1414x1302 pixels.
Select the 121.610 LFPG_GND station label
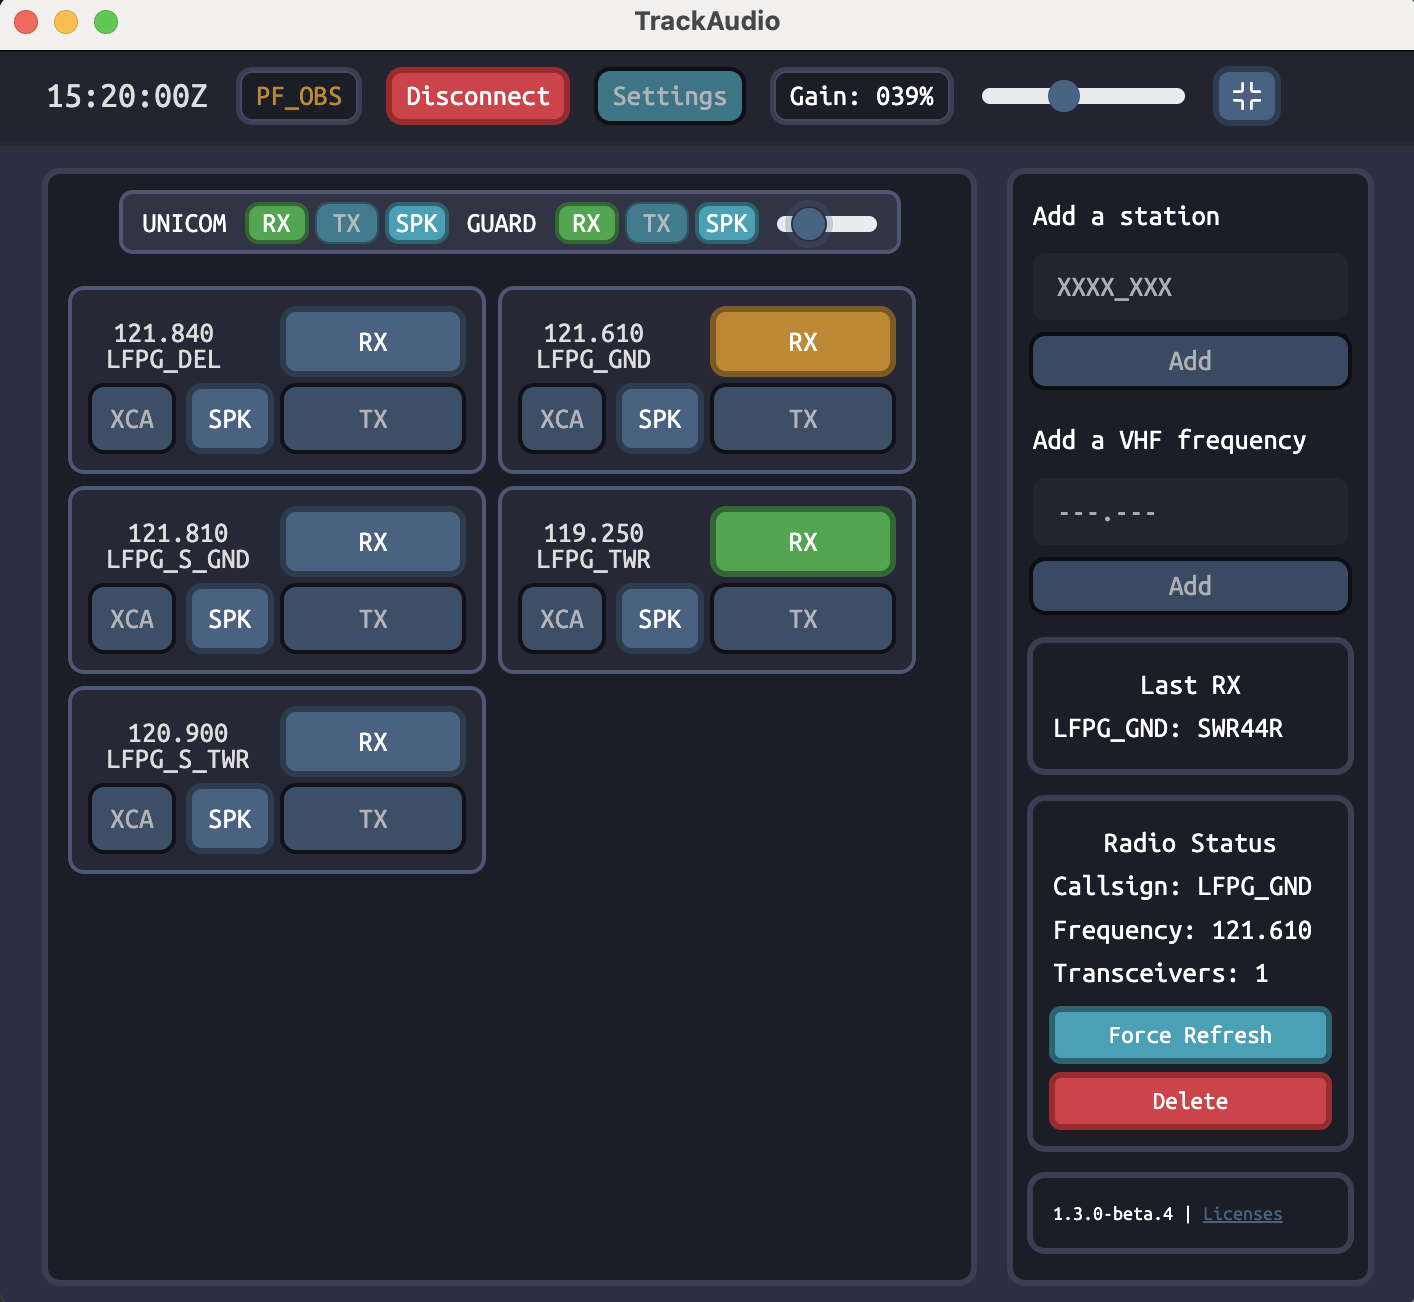tap(594, 346)
